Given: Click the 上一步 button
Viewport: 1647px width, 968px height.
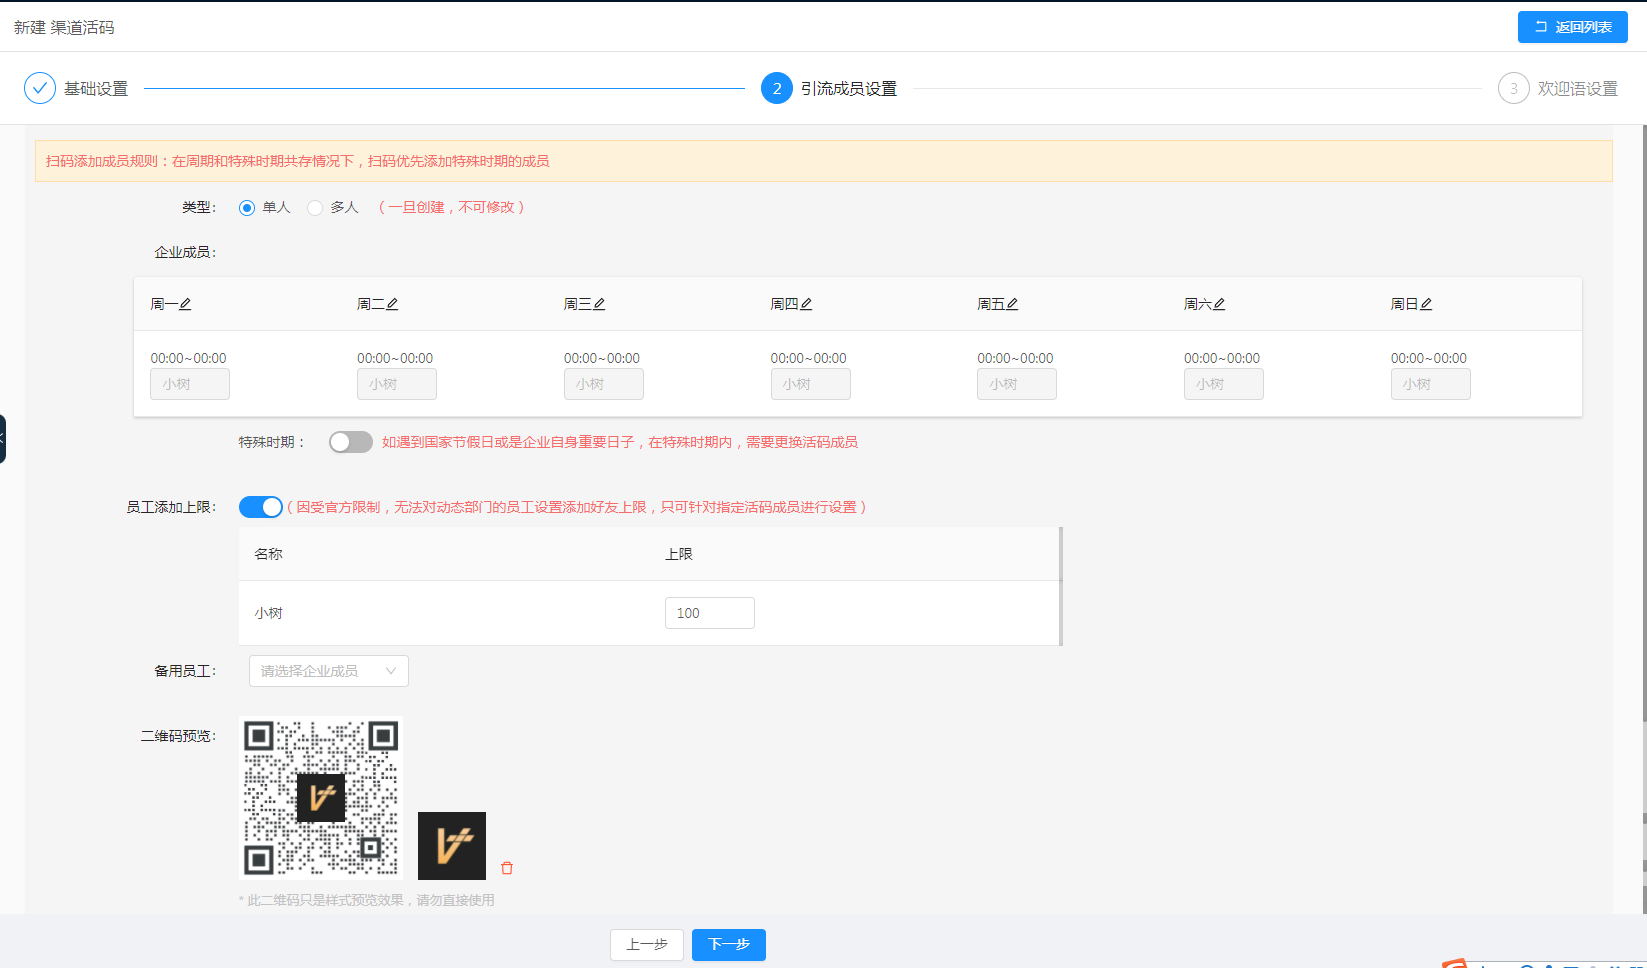Looking at the screenshot, I should click(x=647, y=945).
